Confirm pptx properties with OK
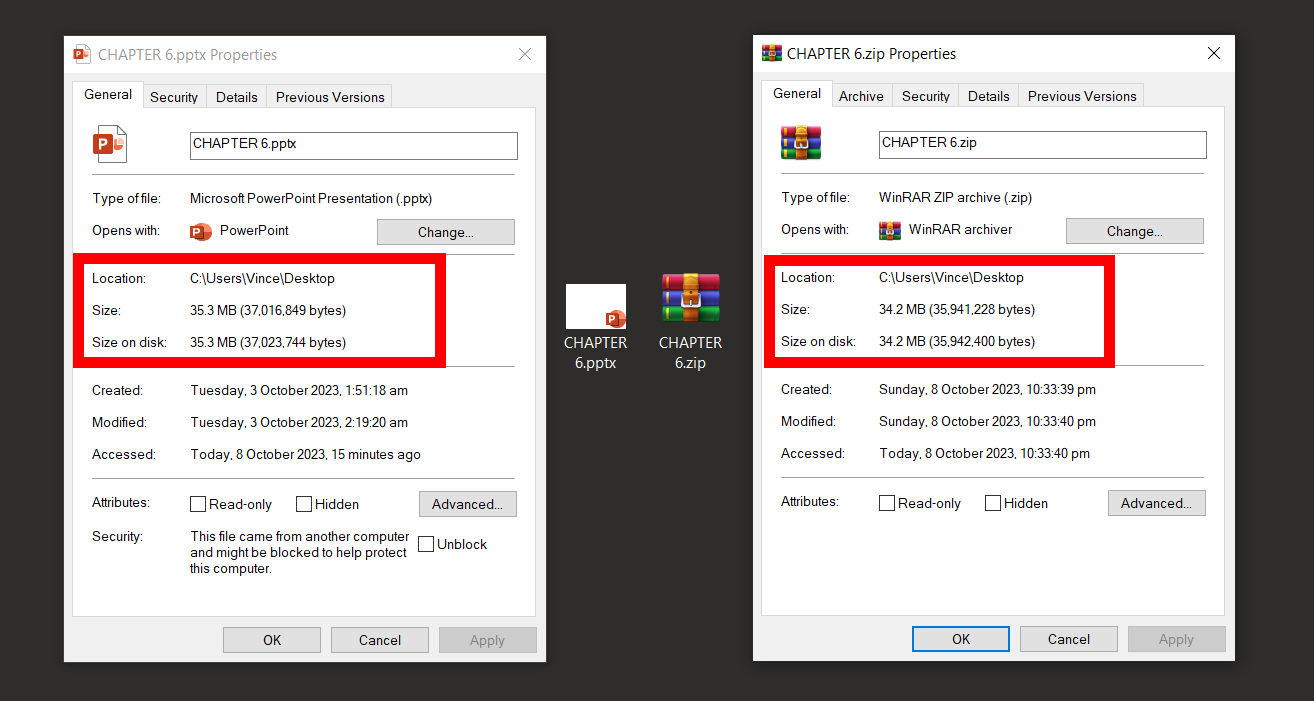Viewport: 1314px width, 701px height. coord(271,639)
